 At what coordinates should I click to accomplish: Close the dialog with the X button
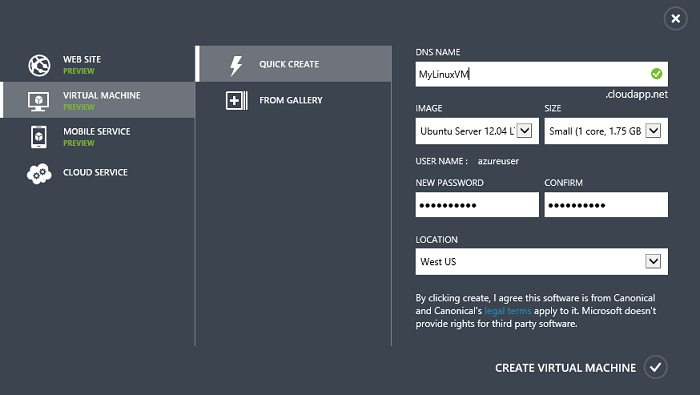(675, 18)
